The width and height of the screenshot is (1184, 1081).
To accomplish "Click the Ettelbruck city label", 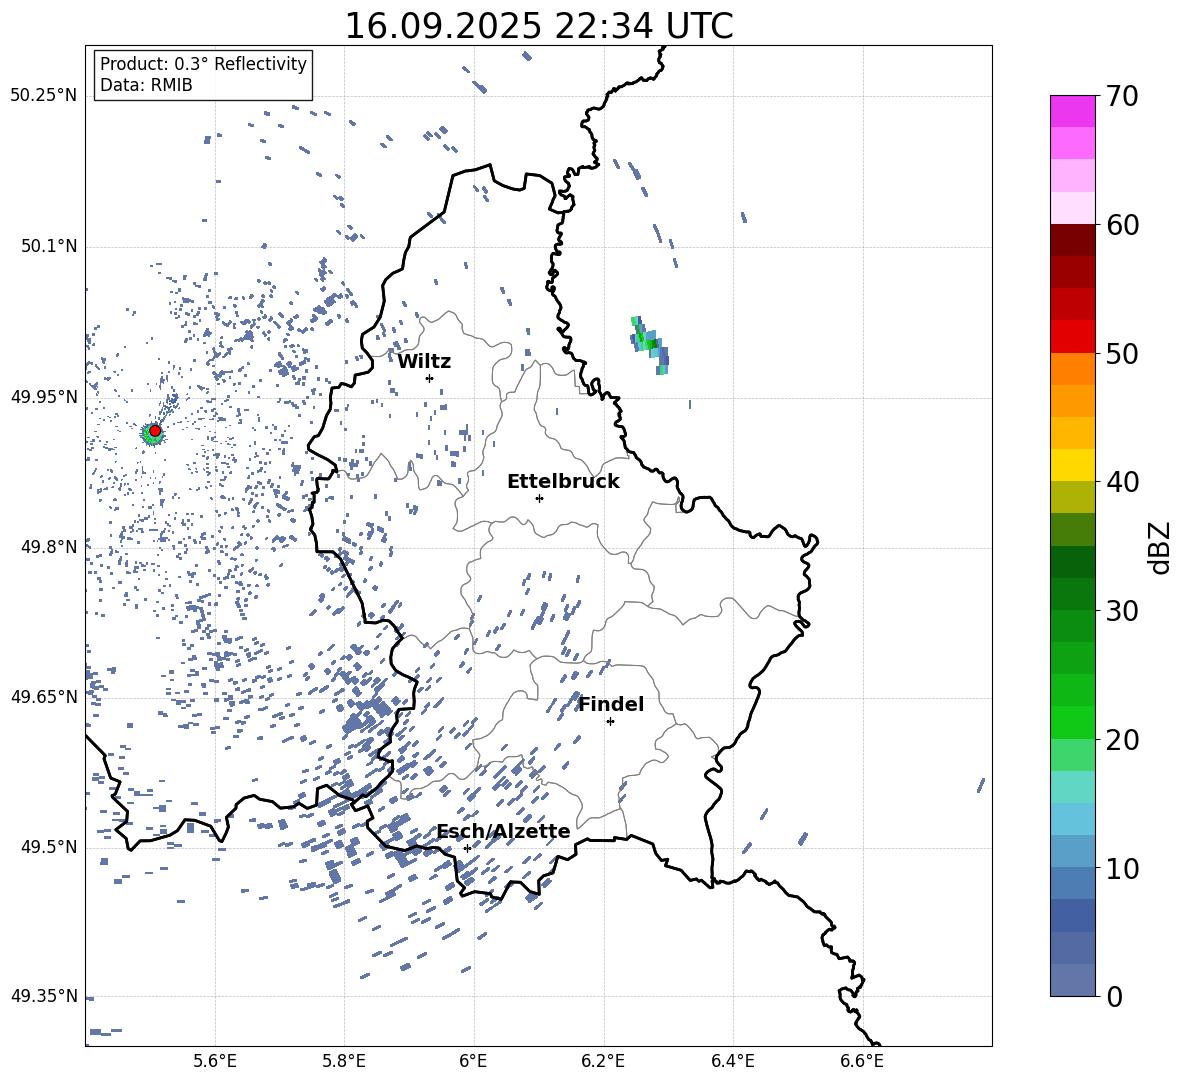I will [563, 482].
